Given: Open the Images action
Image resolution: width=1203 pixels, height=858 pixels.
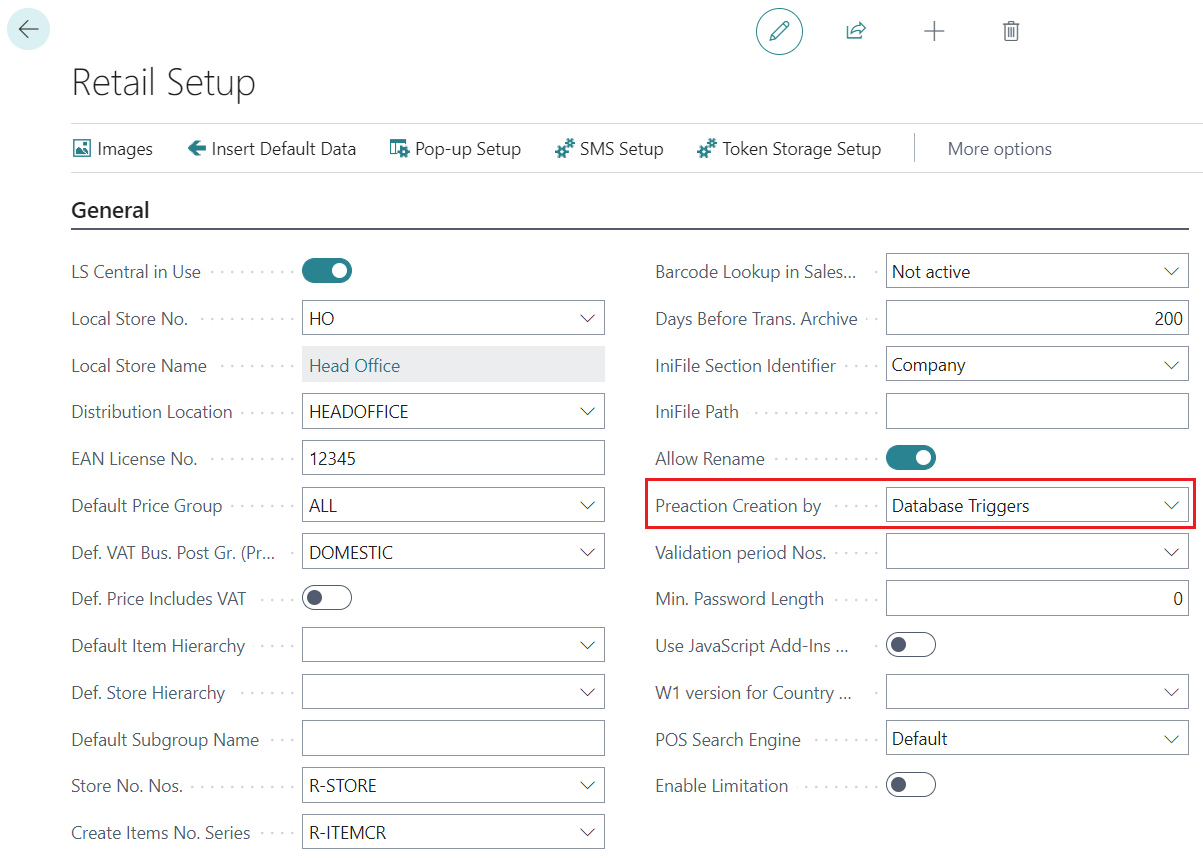Looking at the screenshot, I should [x=113, y=149].
